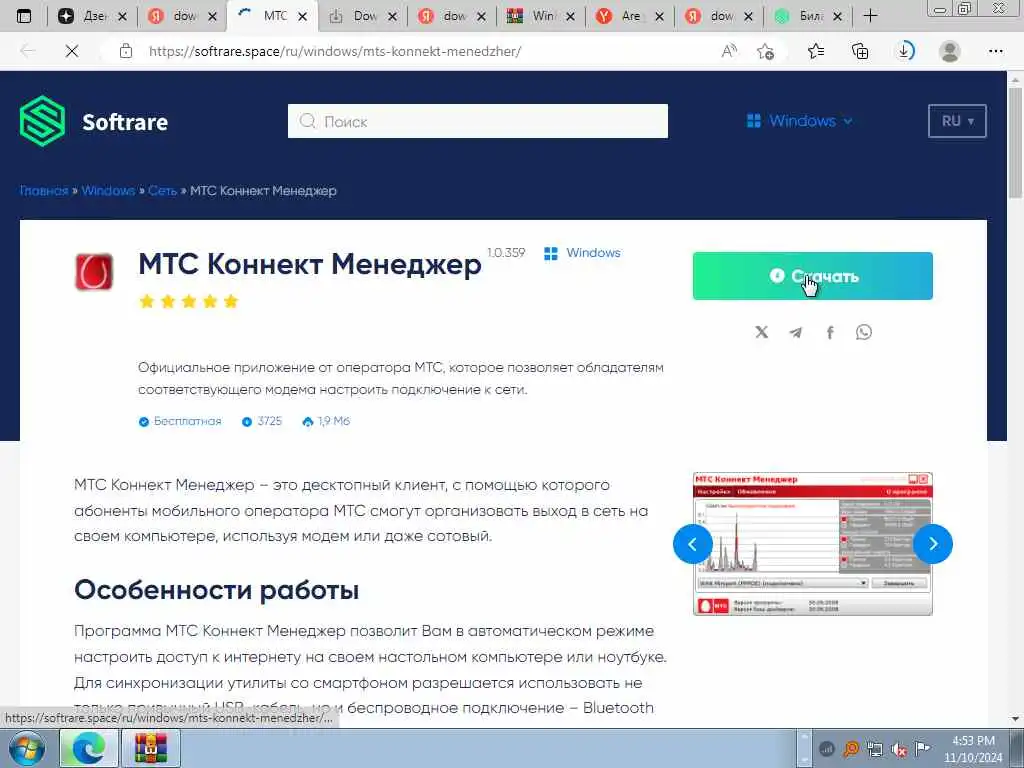
Task: Click the muted volume tray icon
Action: coord(899,749)
